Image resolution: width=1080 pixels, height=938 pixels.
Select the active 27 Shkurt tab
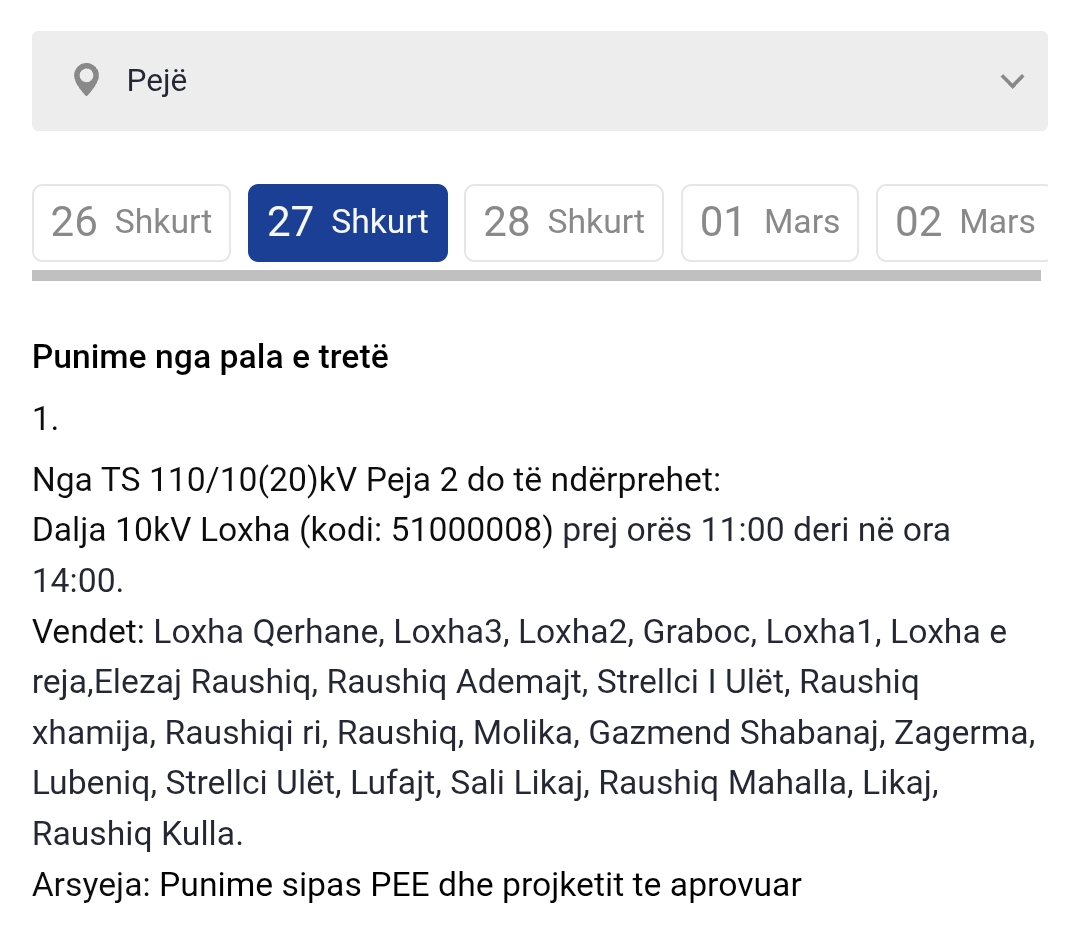tap(348, 222)
